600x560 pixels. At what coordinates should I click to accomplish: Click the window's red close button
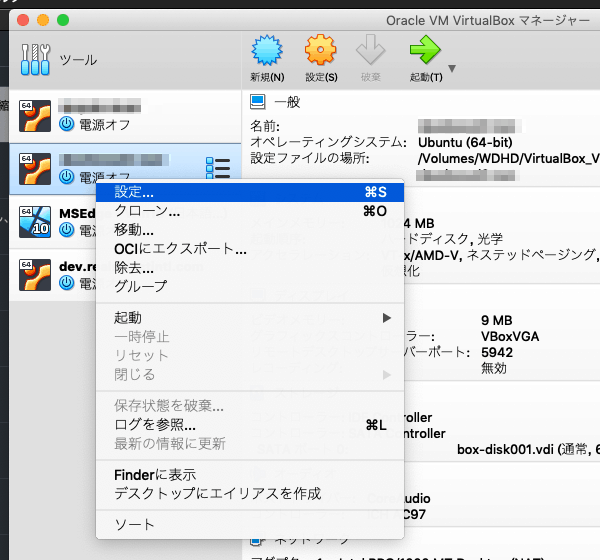23,20
